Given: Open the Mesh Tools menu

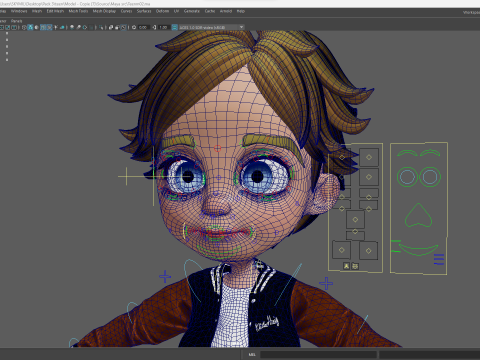Looking at the screenshot, I should 78,11.
